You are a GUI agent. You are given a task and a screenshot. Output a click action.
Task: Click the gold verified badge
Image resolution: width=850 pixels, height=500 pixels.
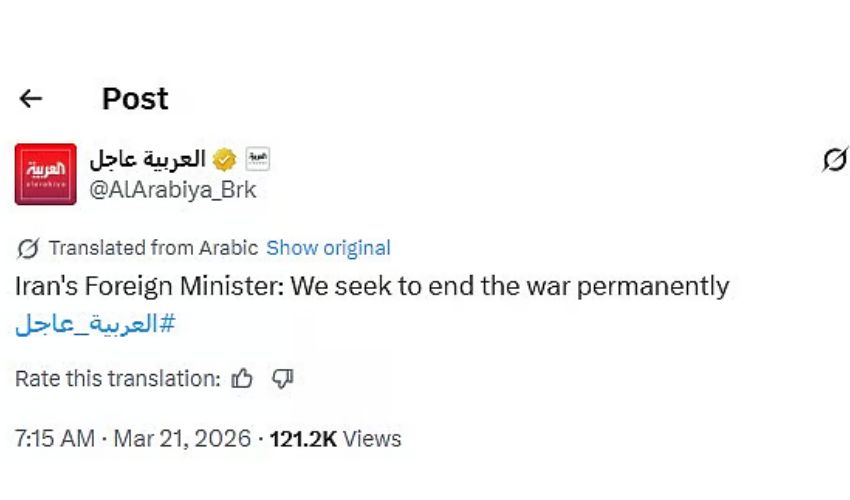click(x=226, y=159)
